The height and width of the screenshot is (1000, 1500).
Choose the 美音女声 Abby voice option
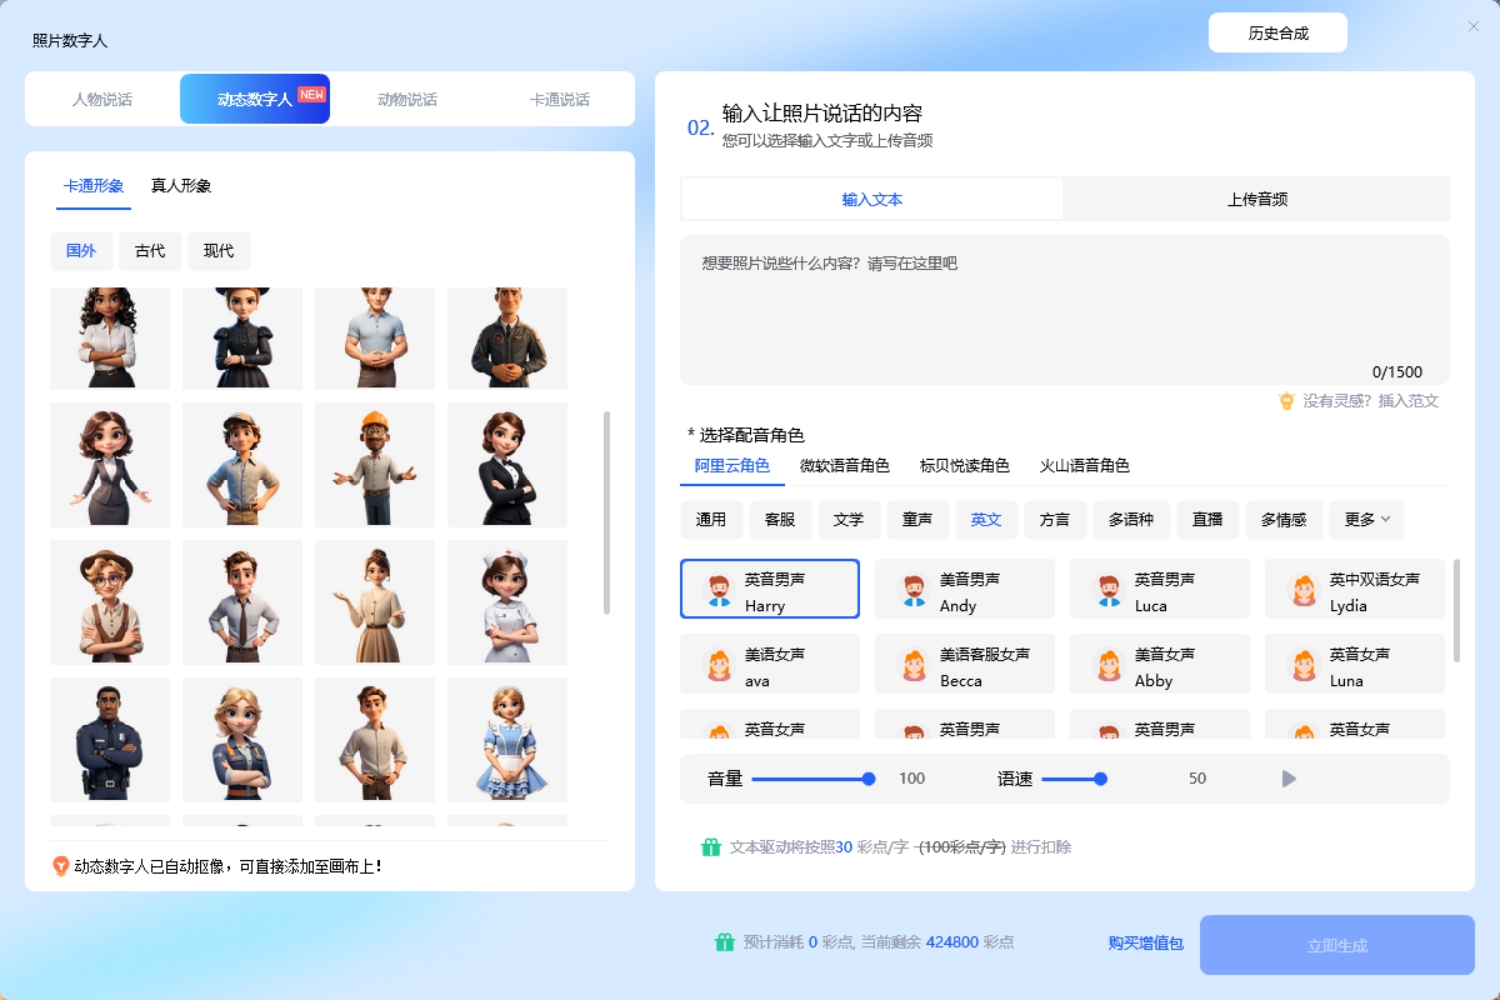pos(1159,665)
